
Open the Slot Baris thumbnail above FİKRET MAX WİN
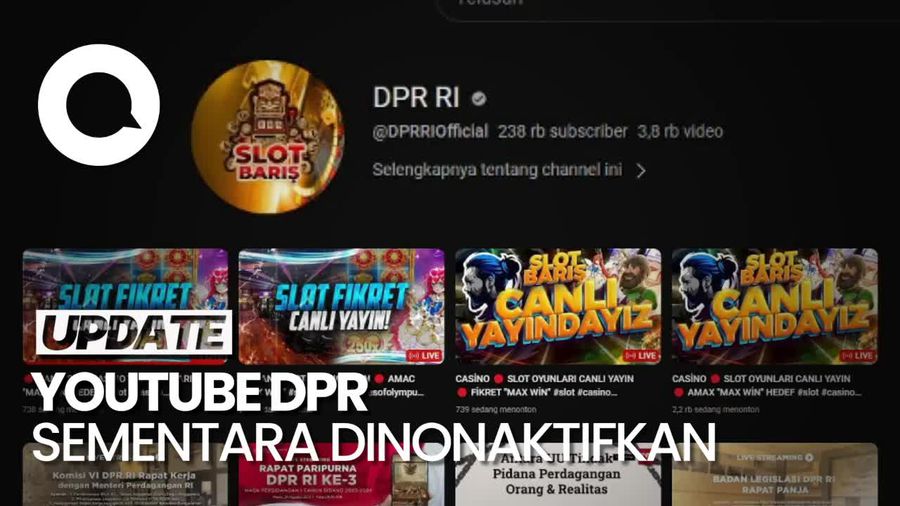pyautogui.click(x=558, y=306)
